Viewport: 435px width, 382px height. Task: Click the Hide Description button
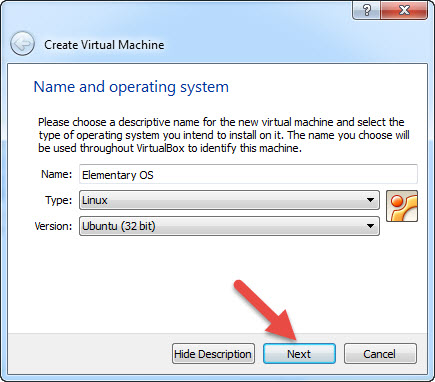pos(213,354)
